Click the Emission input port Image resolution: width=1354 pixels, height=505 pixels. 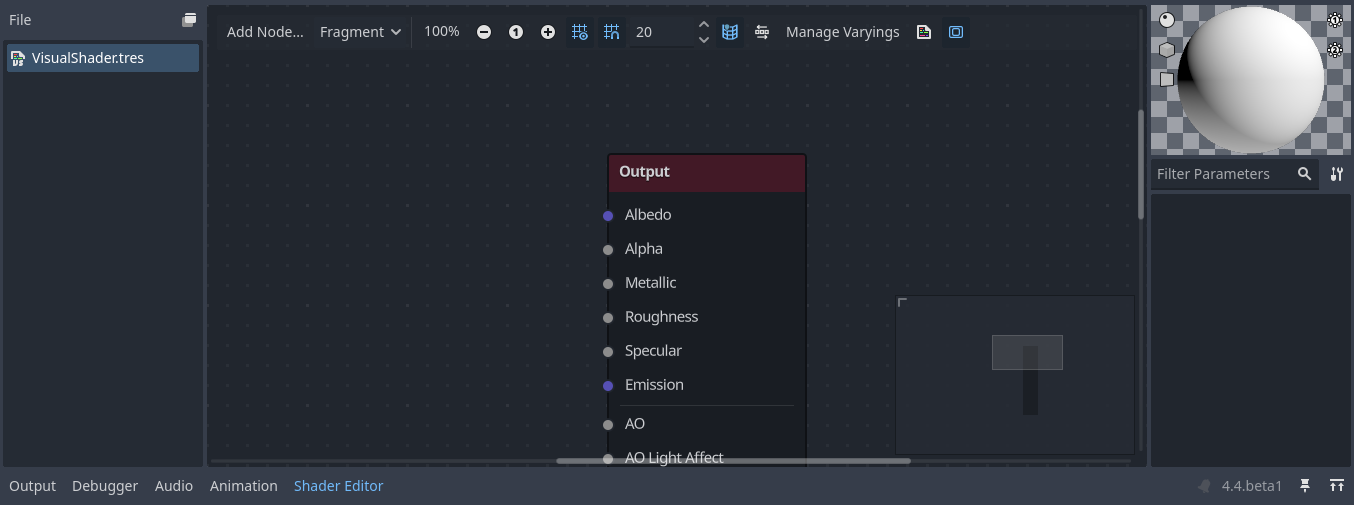click(x=608, y=386)
